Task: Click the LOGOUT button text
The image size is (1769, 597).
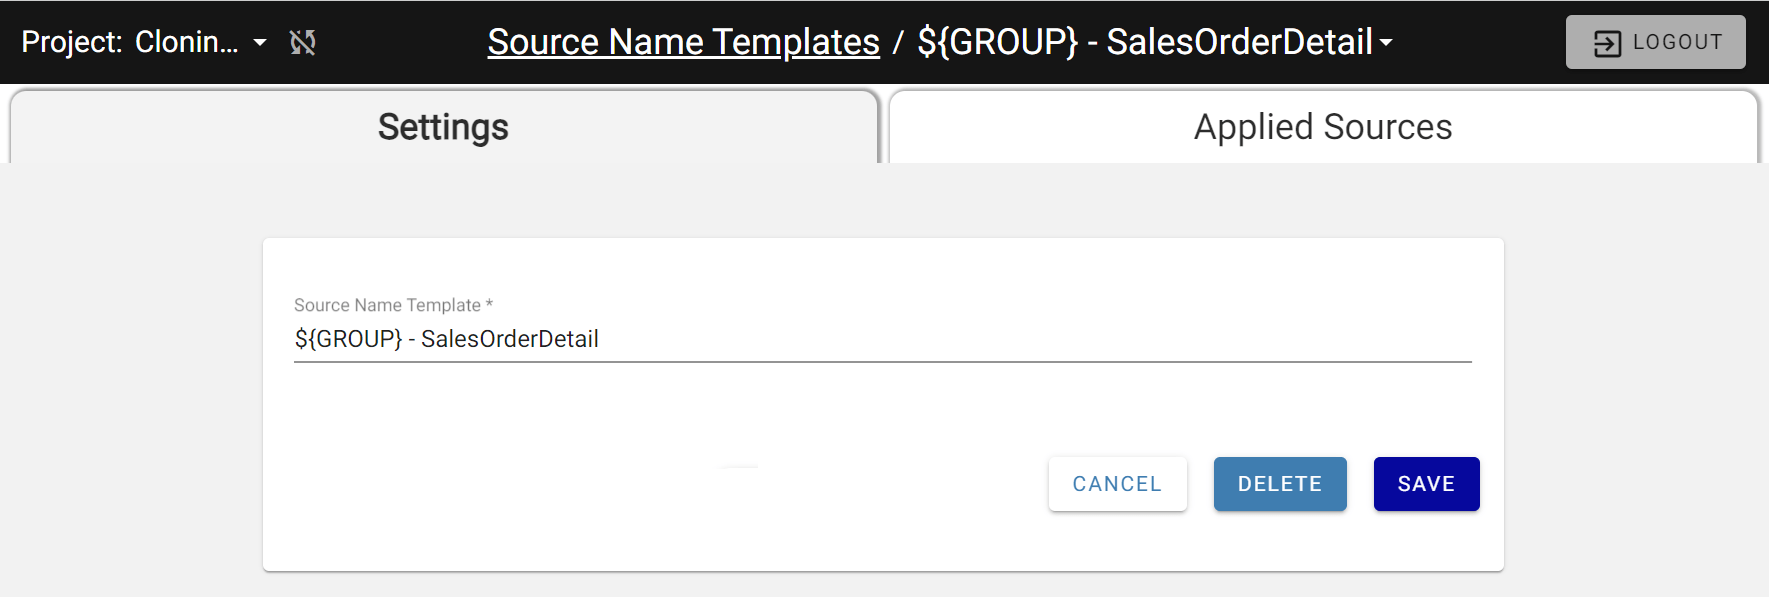Action: [1677, 42]
